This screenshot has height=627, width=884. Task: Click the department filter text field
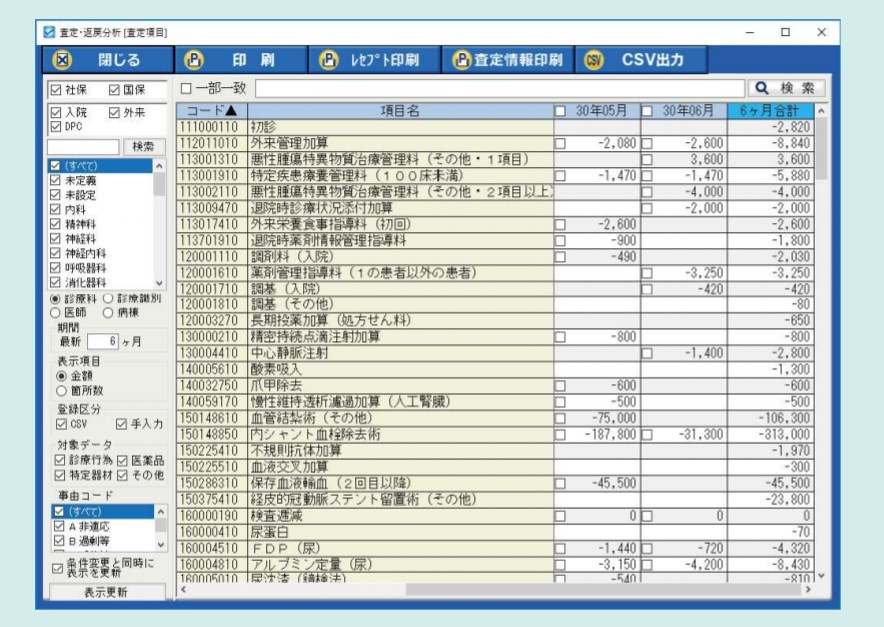click(x=83, y=147)
